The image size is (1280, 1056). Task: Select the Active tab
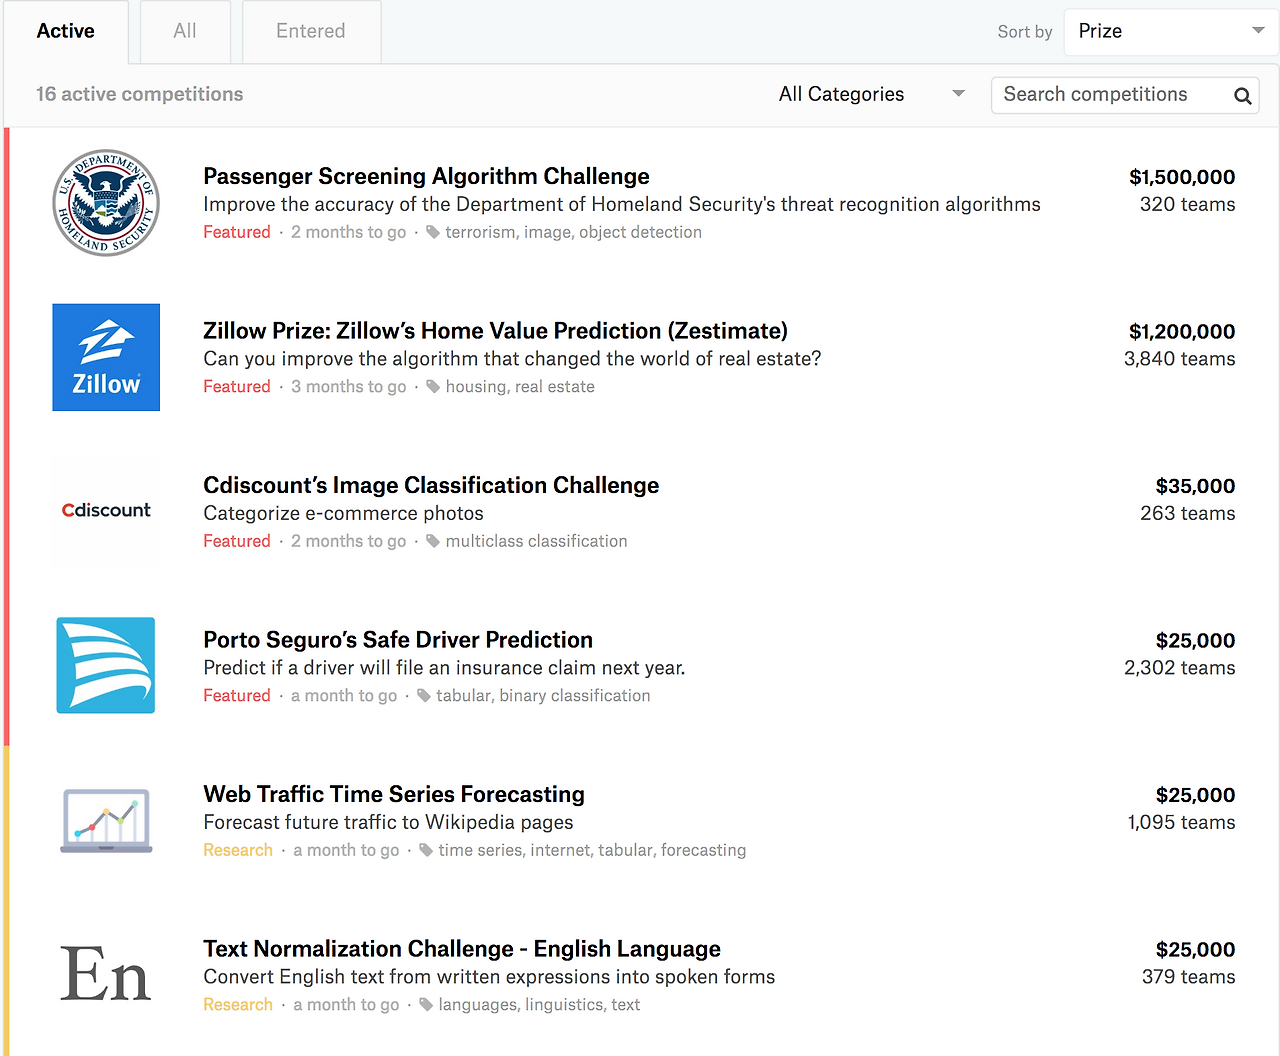pos(66,32)
